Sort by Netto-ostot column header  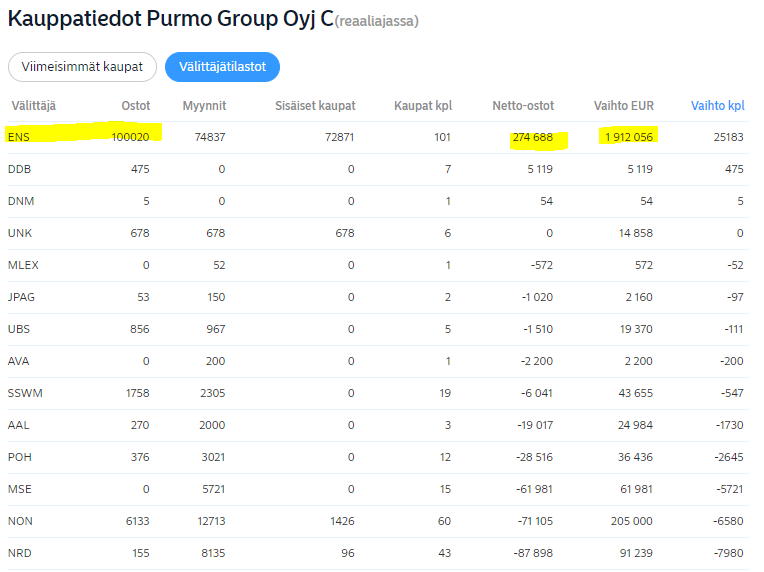point(522,105)
